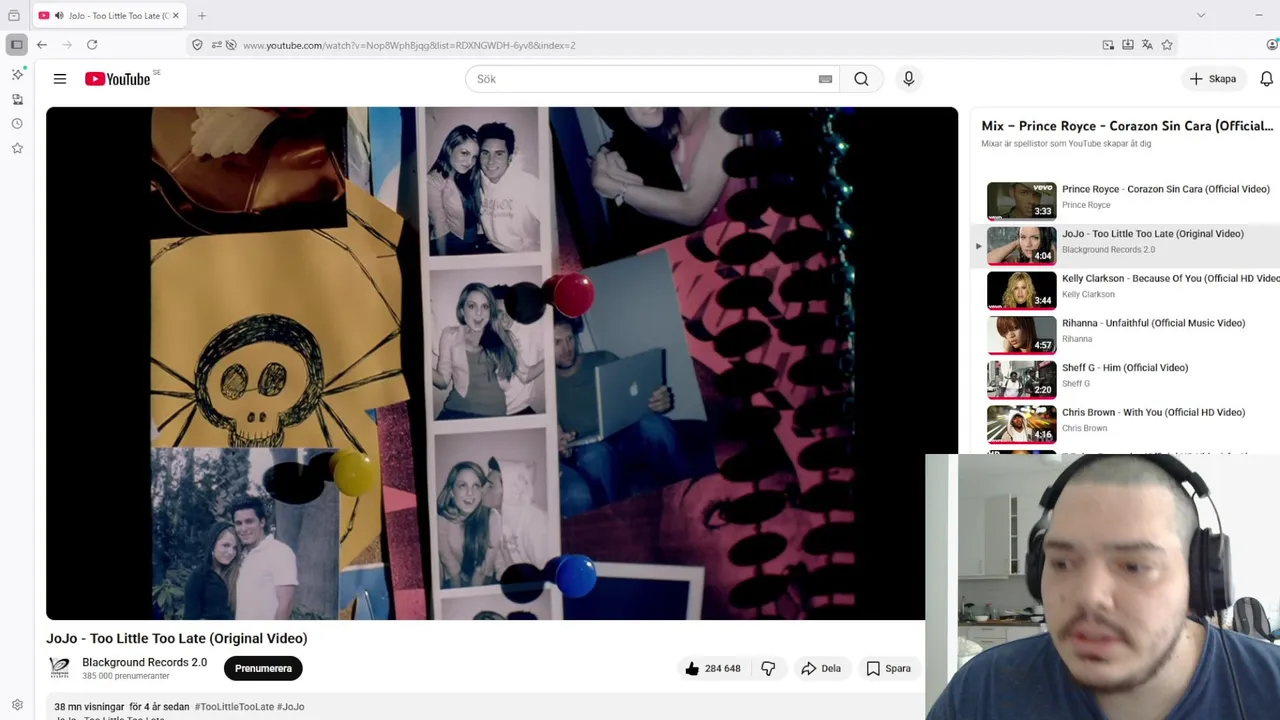
Task: Click the 385 000 prenumeranter text
Action: (126, 677)
